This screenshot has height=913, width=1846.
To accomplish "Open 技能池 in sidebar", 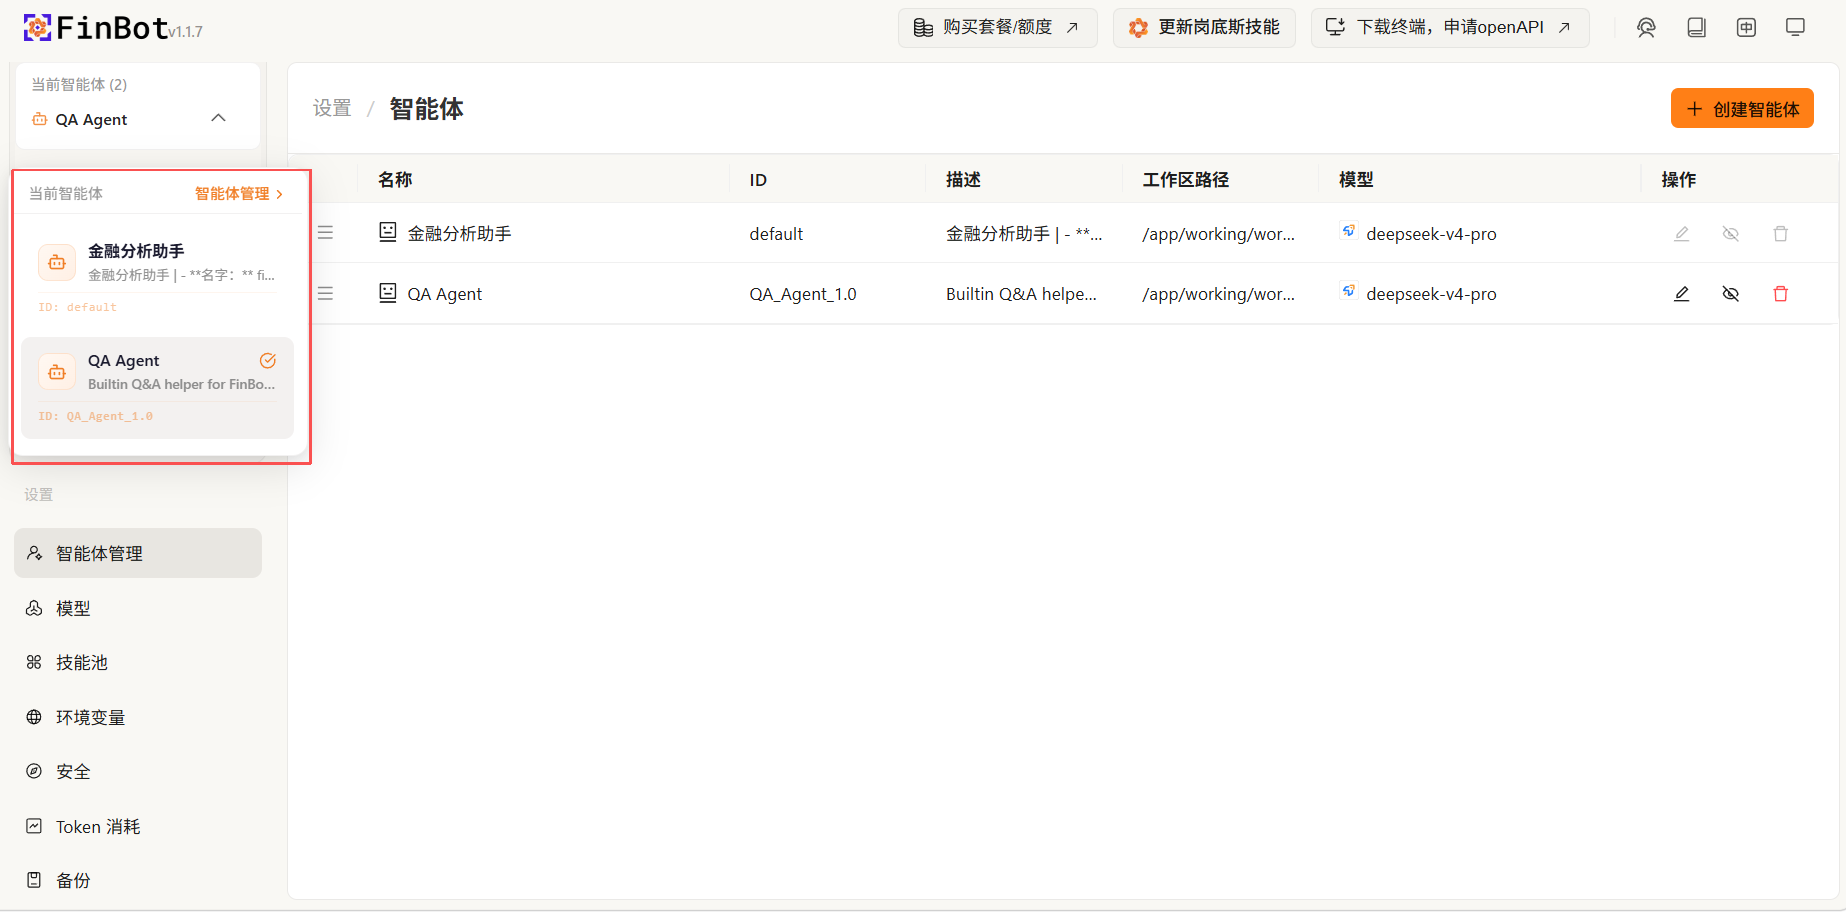I will pos(138,662).
